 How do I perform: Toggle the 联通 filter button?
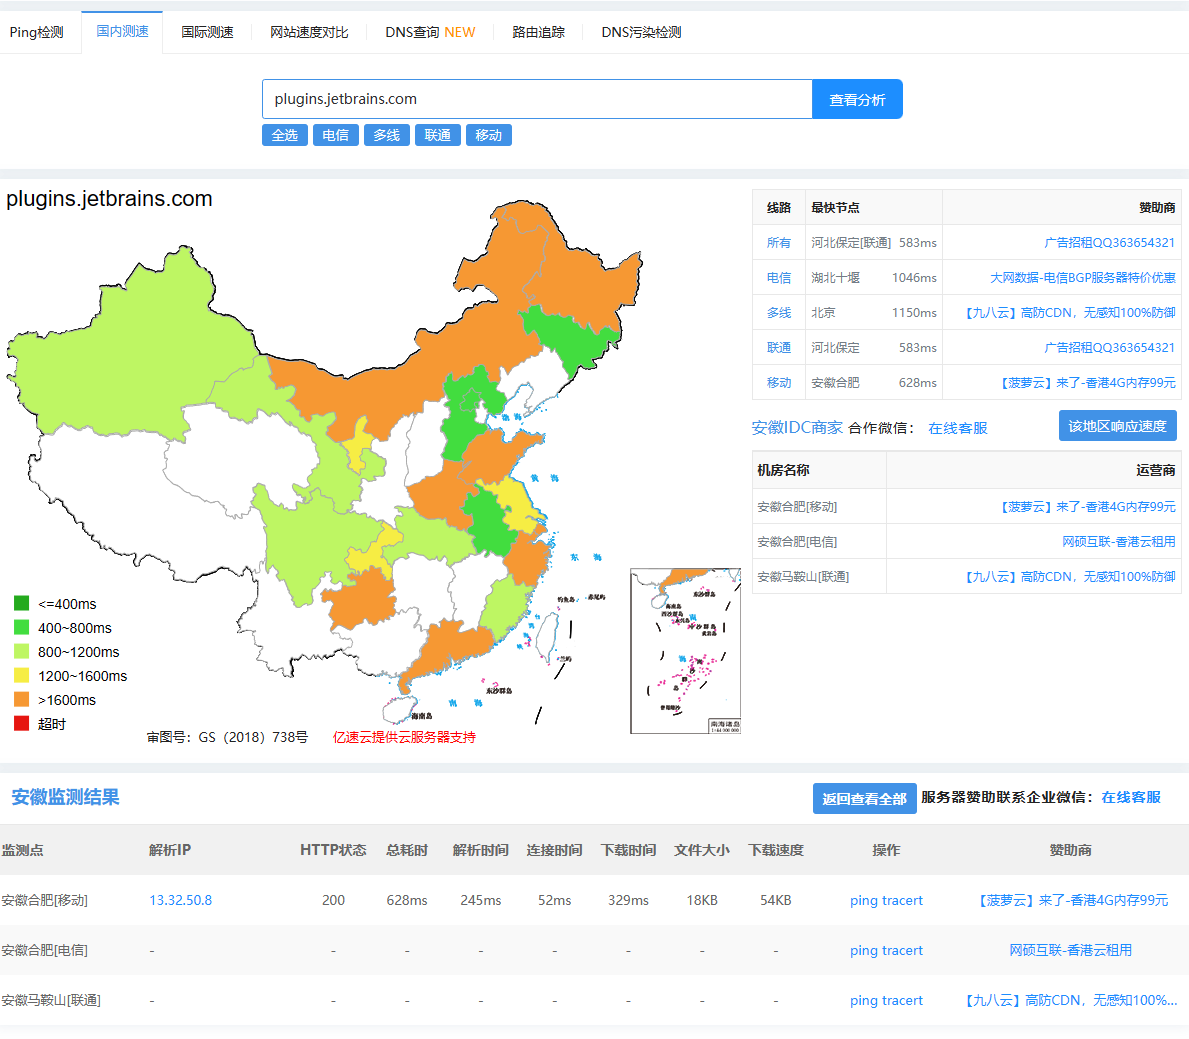pyautogui.click(x=438, y=135)
